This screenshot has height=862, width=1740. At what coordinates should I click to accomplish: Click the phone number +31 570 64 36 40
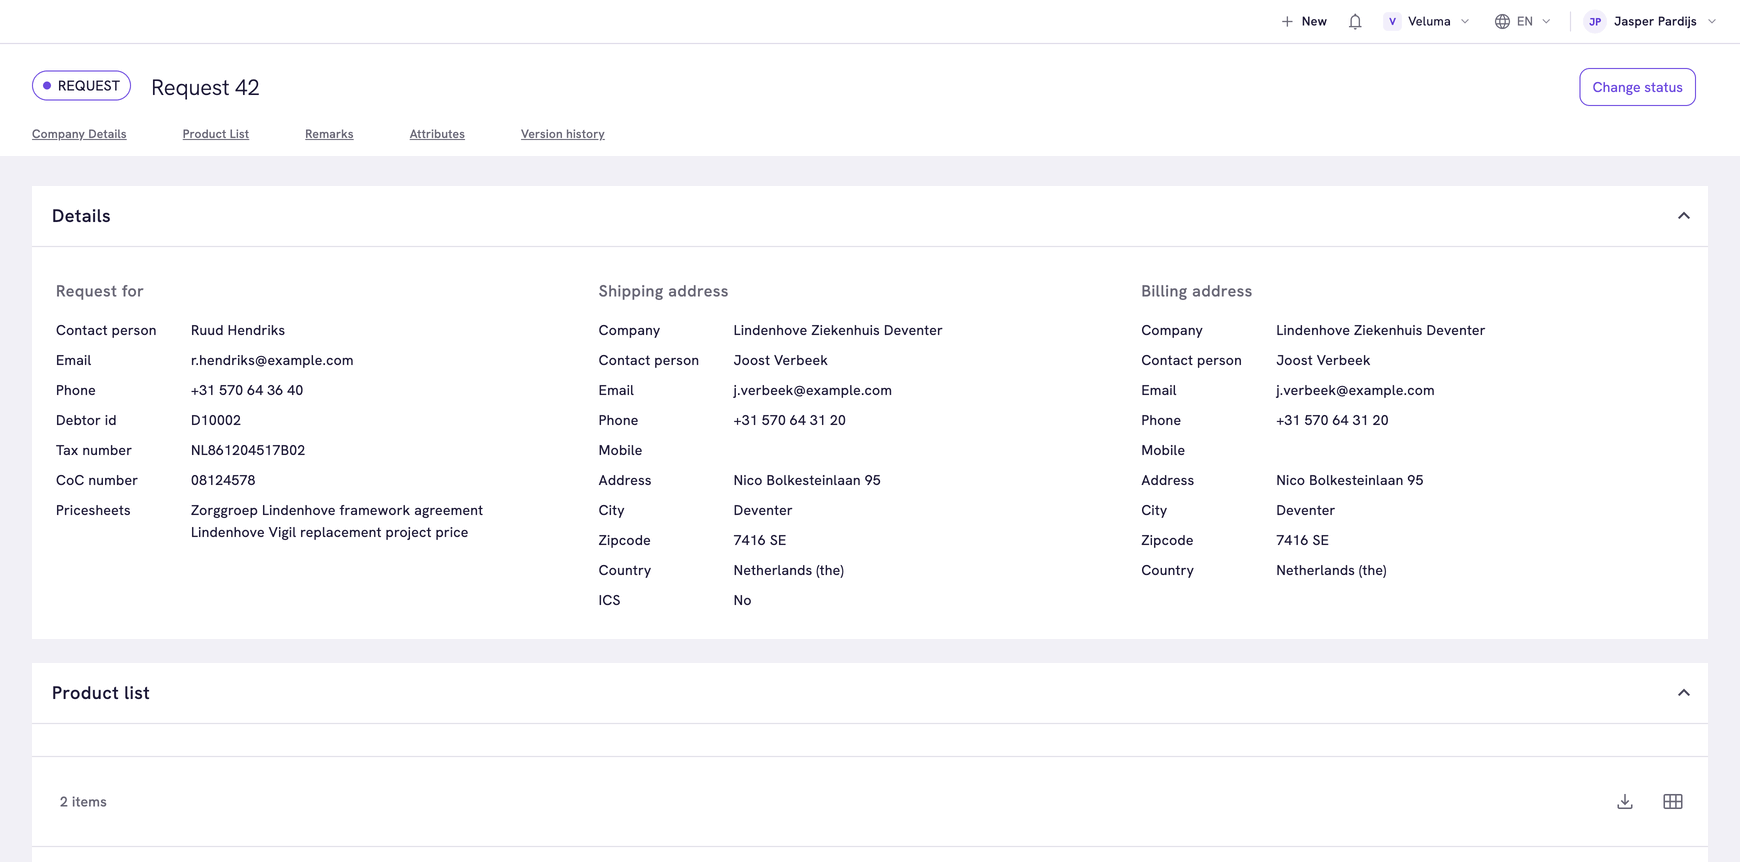247,390
